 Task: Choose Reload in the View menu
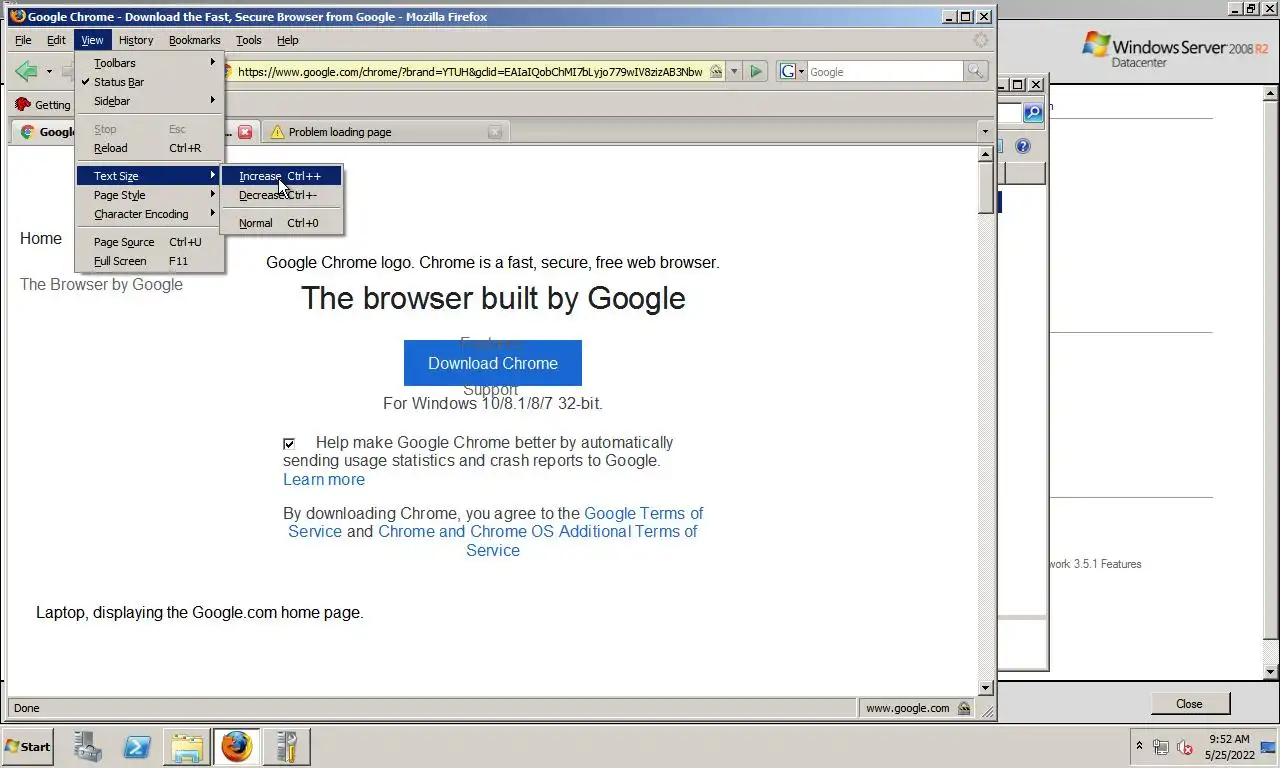(x=150, y=148)
